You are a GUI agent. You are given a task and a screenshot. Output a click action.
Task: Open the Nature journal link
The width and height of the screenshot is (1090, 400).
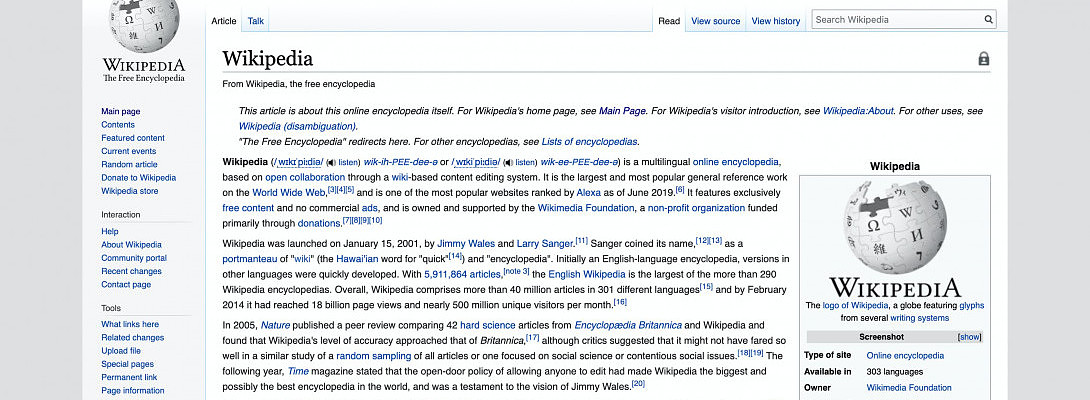(x=275, y=325)
